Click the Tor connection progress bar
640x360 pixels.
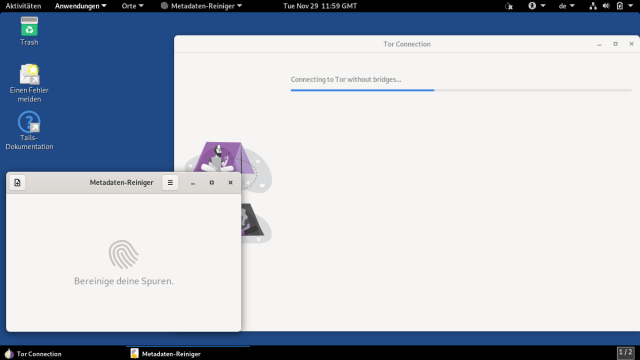[x=461, y=90]
